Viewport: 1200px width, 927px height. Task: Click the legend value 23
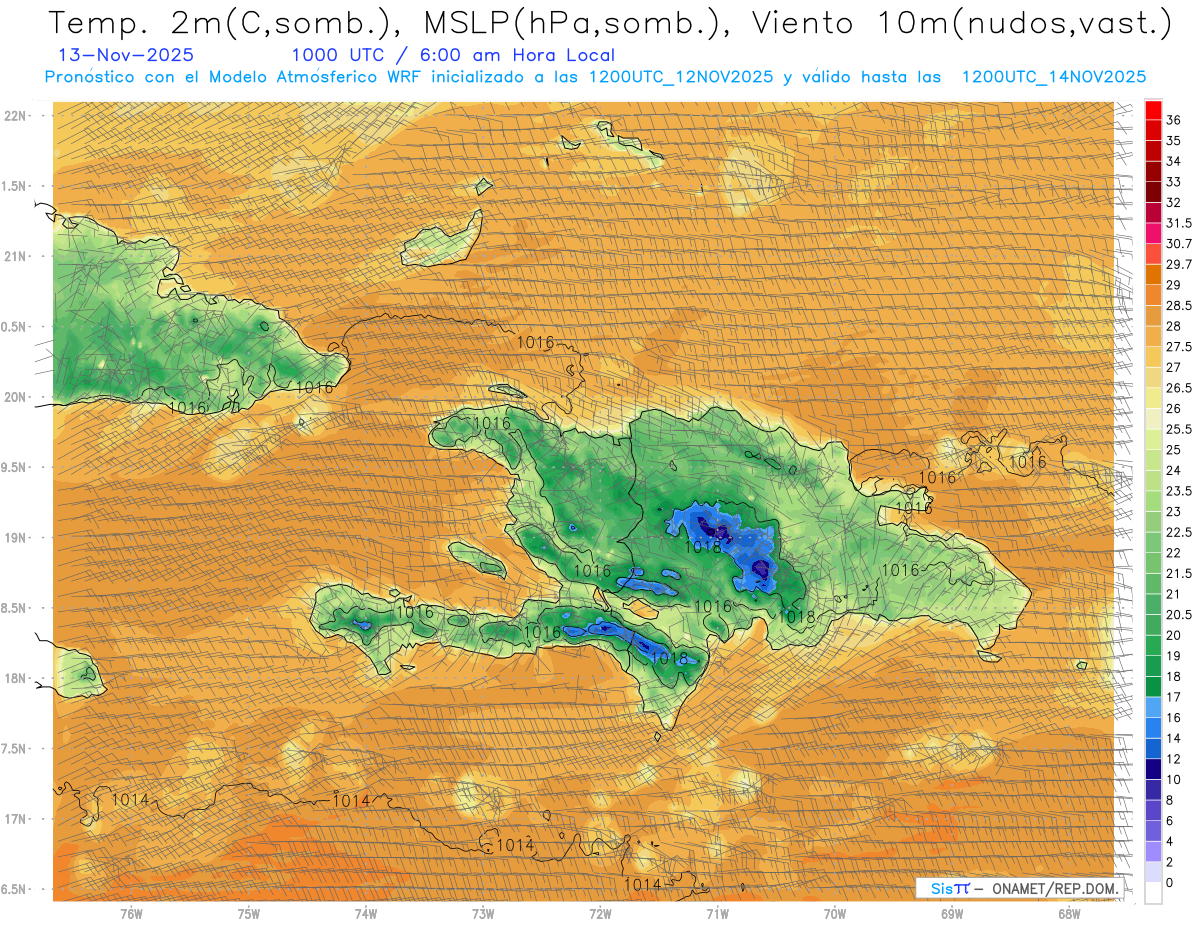tap(1174, 512)
